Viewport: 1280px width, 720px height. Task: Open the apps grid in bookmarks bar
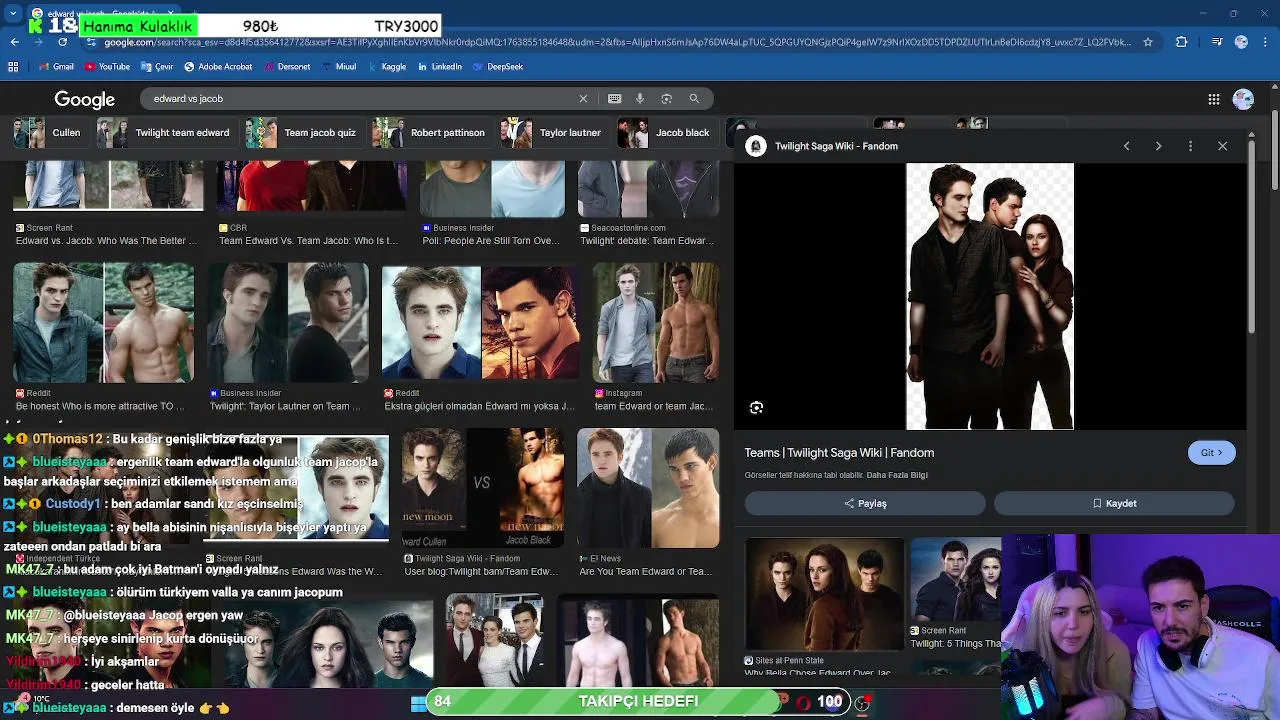(13, 67)
